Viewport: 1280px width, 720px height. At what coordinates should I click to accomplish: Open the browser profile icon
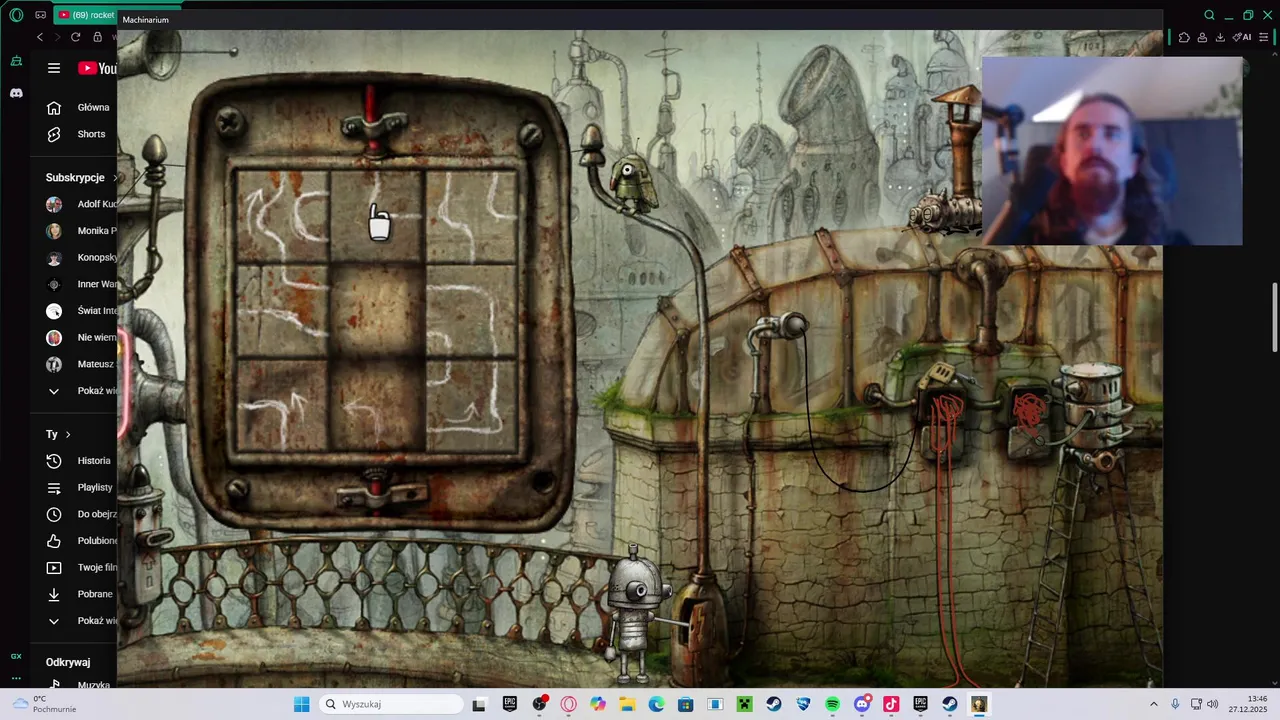pyautogui.click(x=1202, y=37)
